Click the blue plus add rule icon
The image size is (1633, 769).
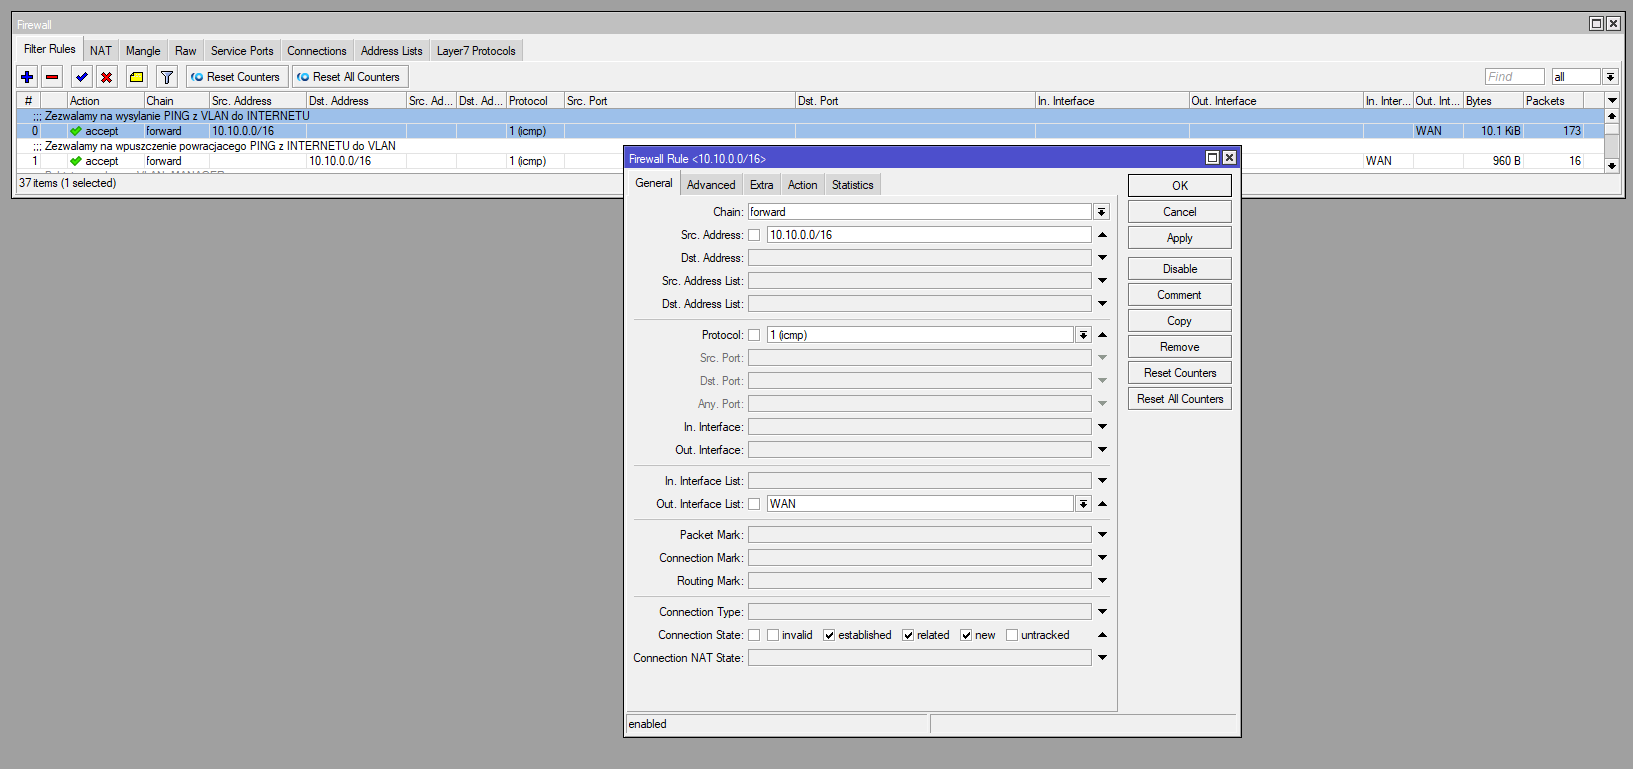[27, 77]
